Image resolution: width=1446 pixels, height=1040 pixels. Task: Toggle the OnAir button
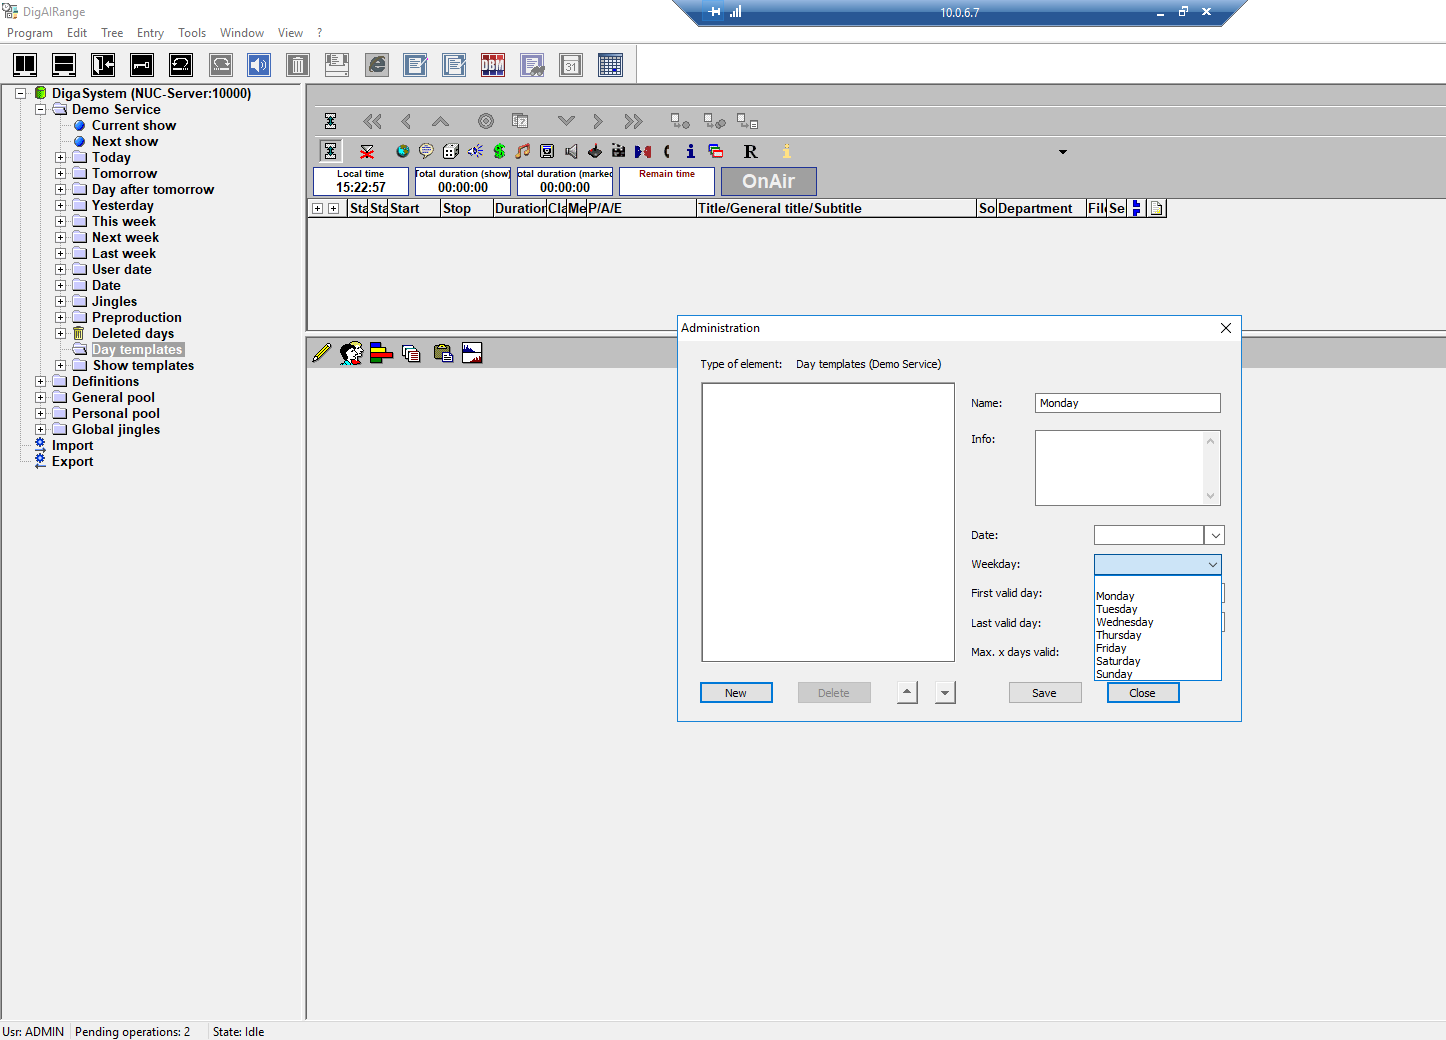[768, 181]
